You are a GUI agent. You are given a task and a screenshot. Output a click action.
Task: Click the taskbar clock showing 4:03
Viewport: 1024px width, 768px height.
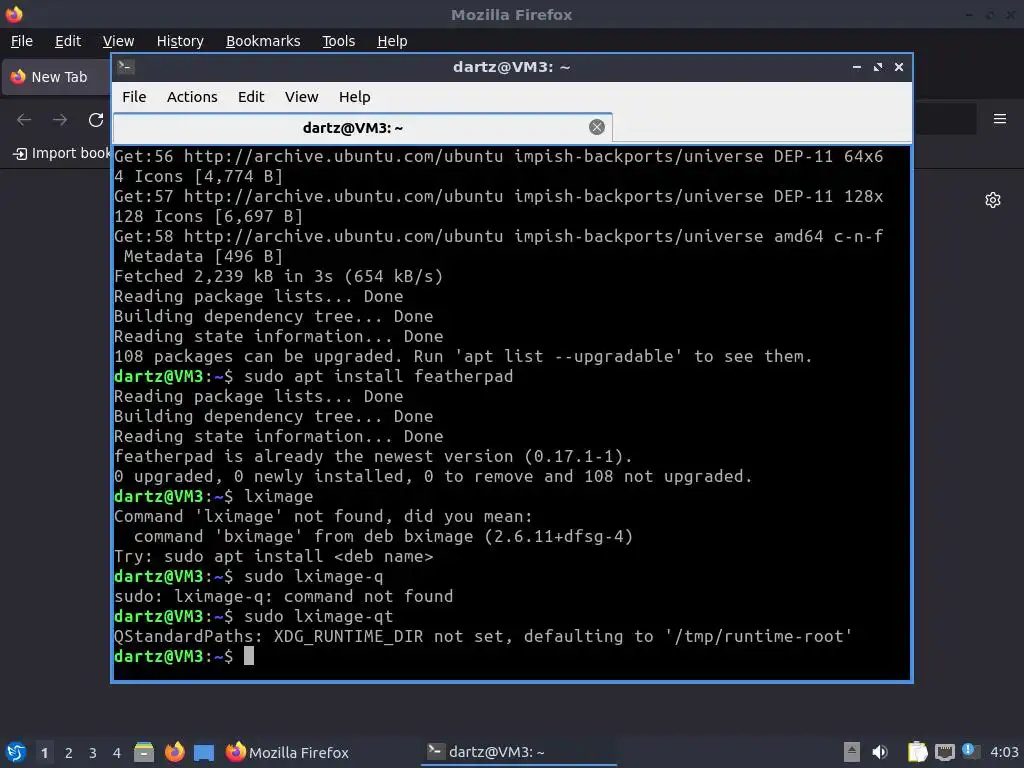[x=1004, y=752]
